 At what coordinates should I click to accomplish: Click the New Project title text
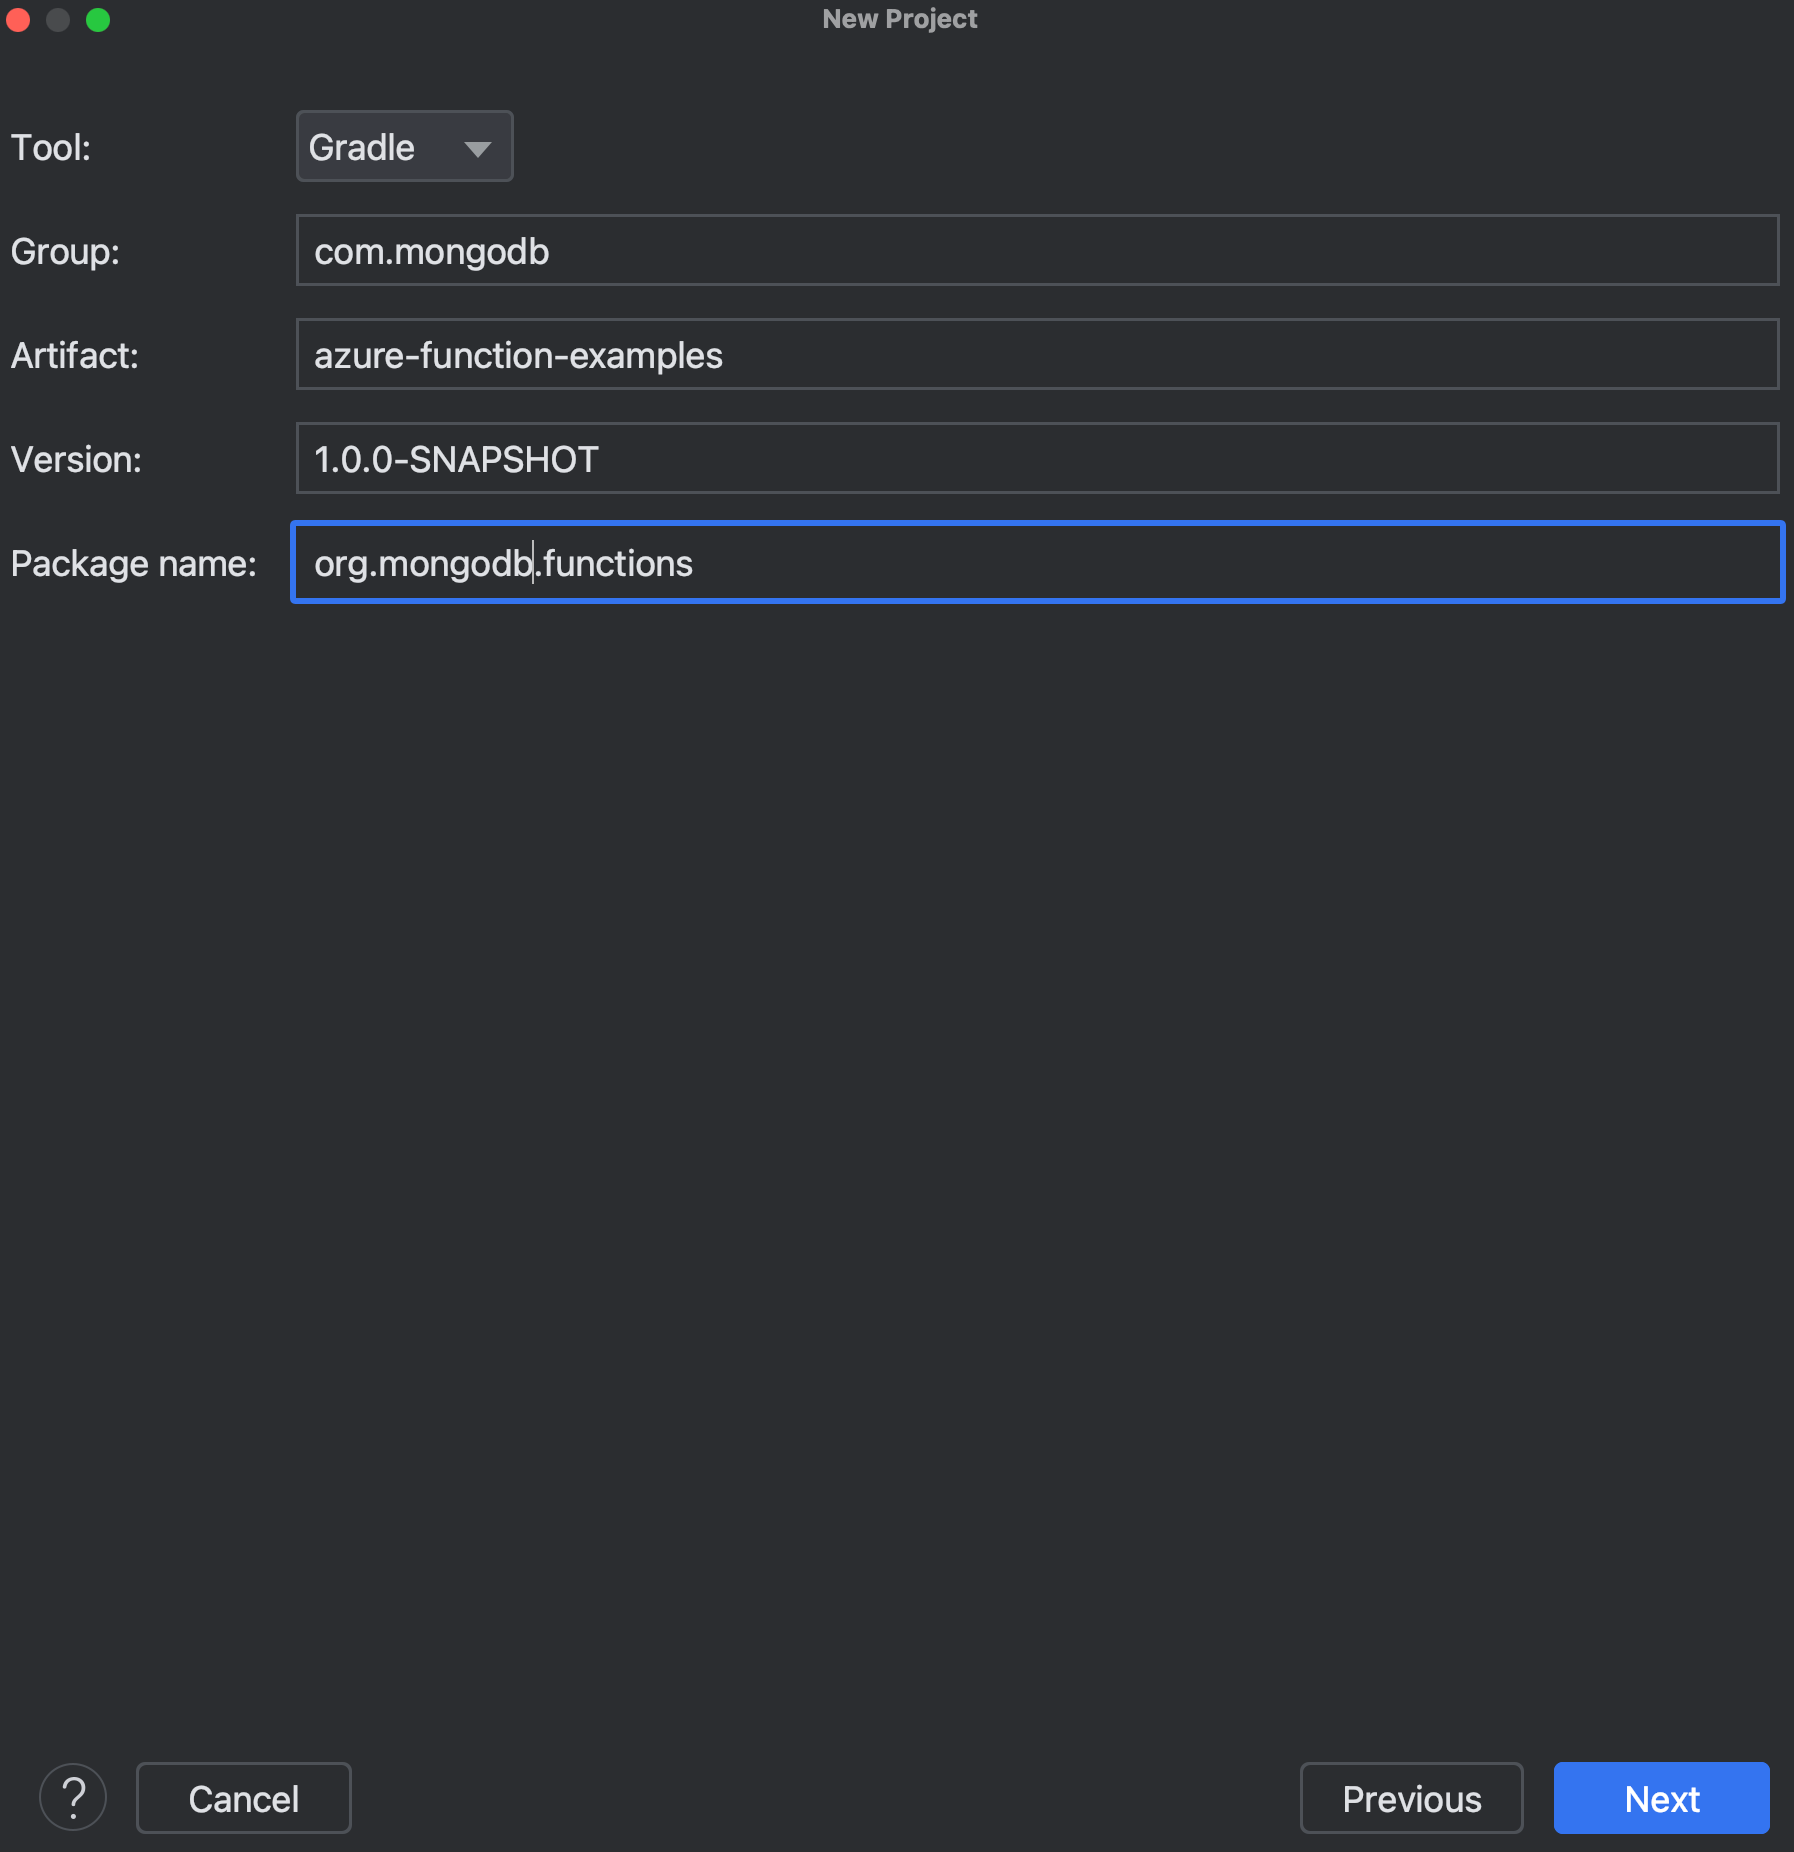click(x=898, y=18)
